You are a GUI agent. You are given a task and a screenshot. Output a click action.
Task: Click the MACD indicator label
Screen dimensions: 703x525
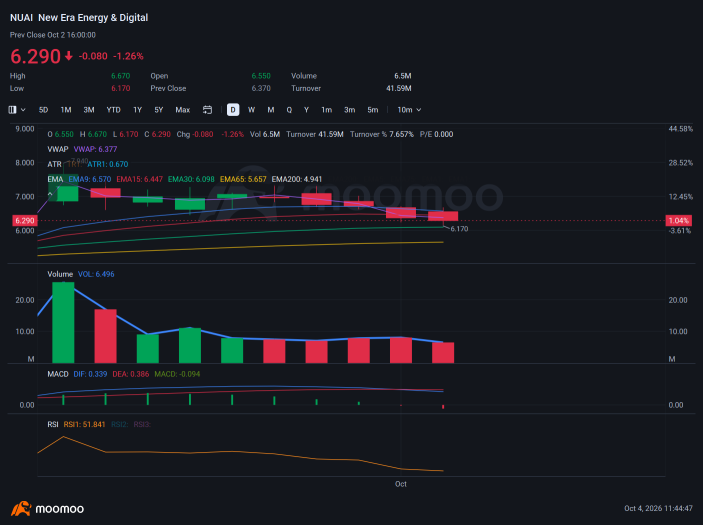pos(58,374)
